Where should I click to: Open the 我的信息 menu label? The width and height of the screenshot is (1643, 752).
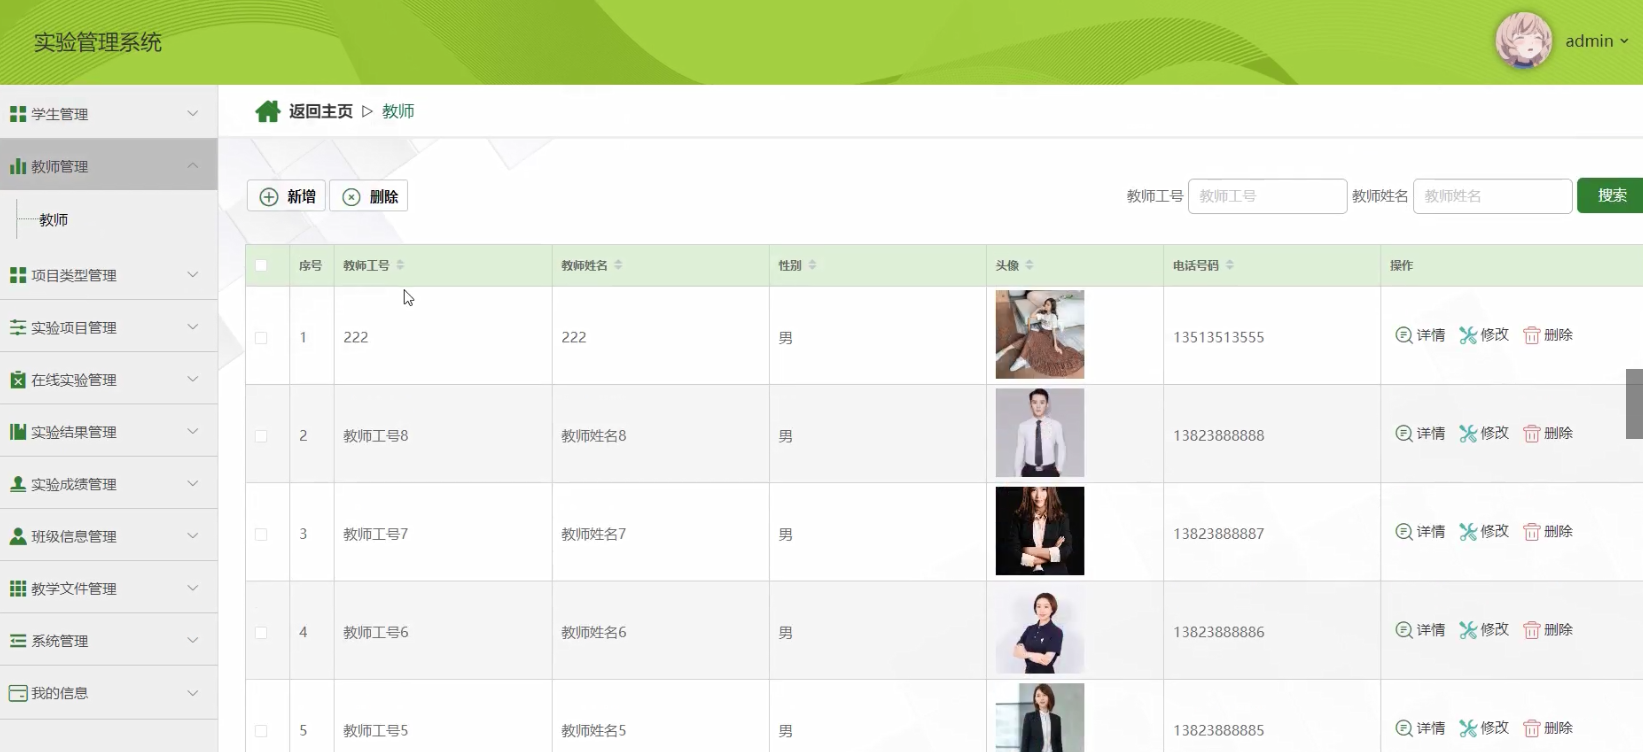pos(60,693)
